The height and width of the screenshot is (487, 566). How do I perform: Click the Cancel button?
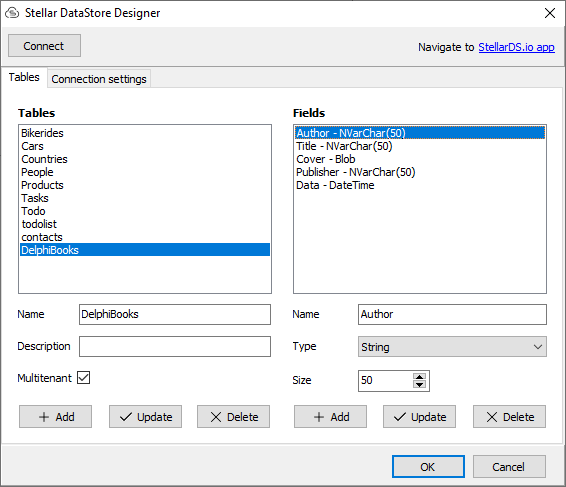point(509,467)
